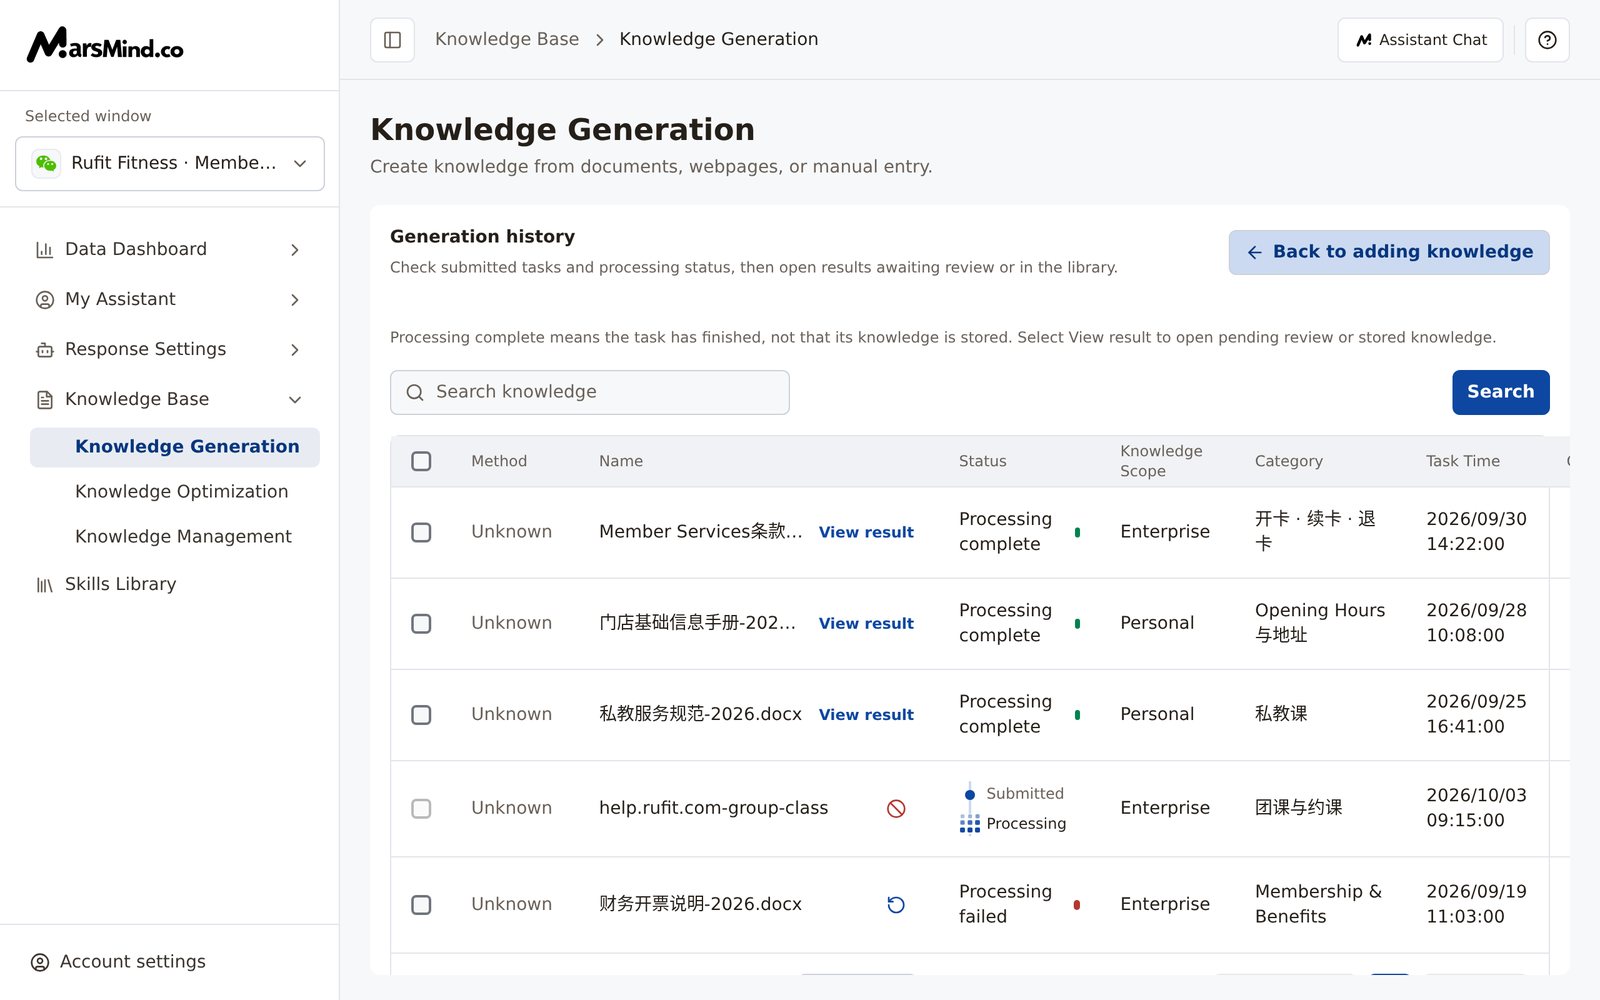
Task: View result for Member Services条款
Action: click(866, 532)
